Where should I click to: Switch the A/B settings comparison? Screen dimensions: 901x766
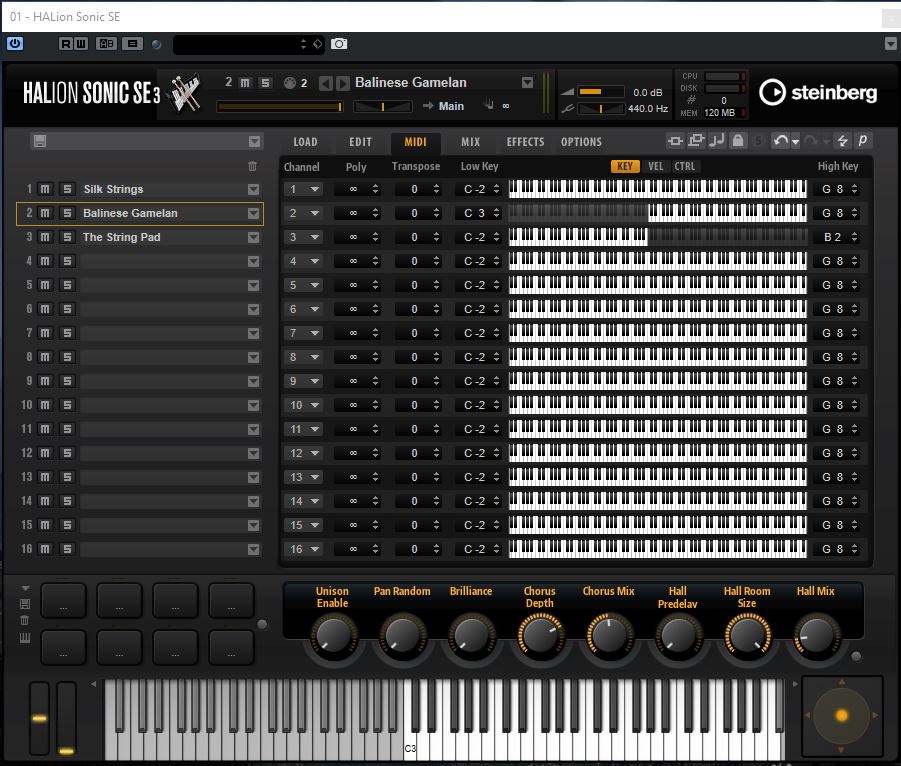click(106, 44)
